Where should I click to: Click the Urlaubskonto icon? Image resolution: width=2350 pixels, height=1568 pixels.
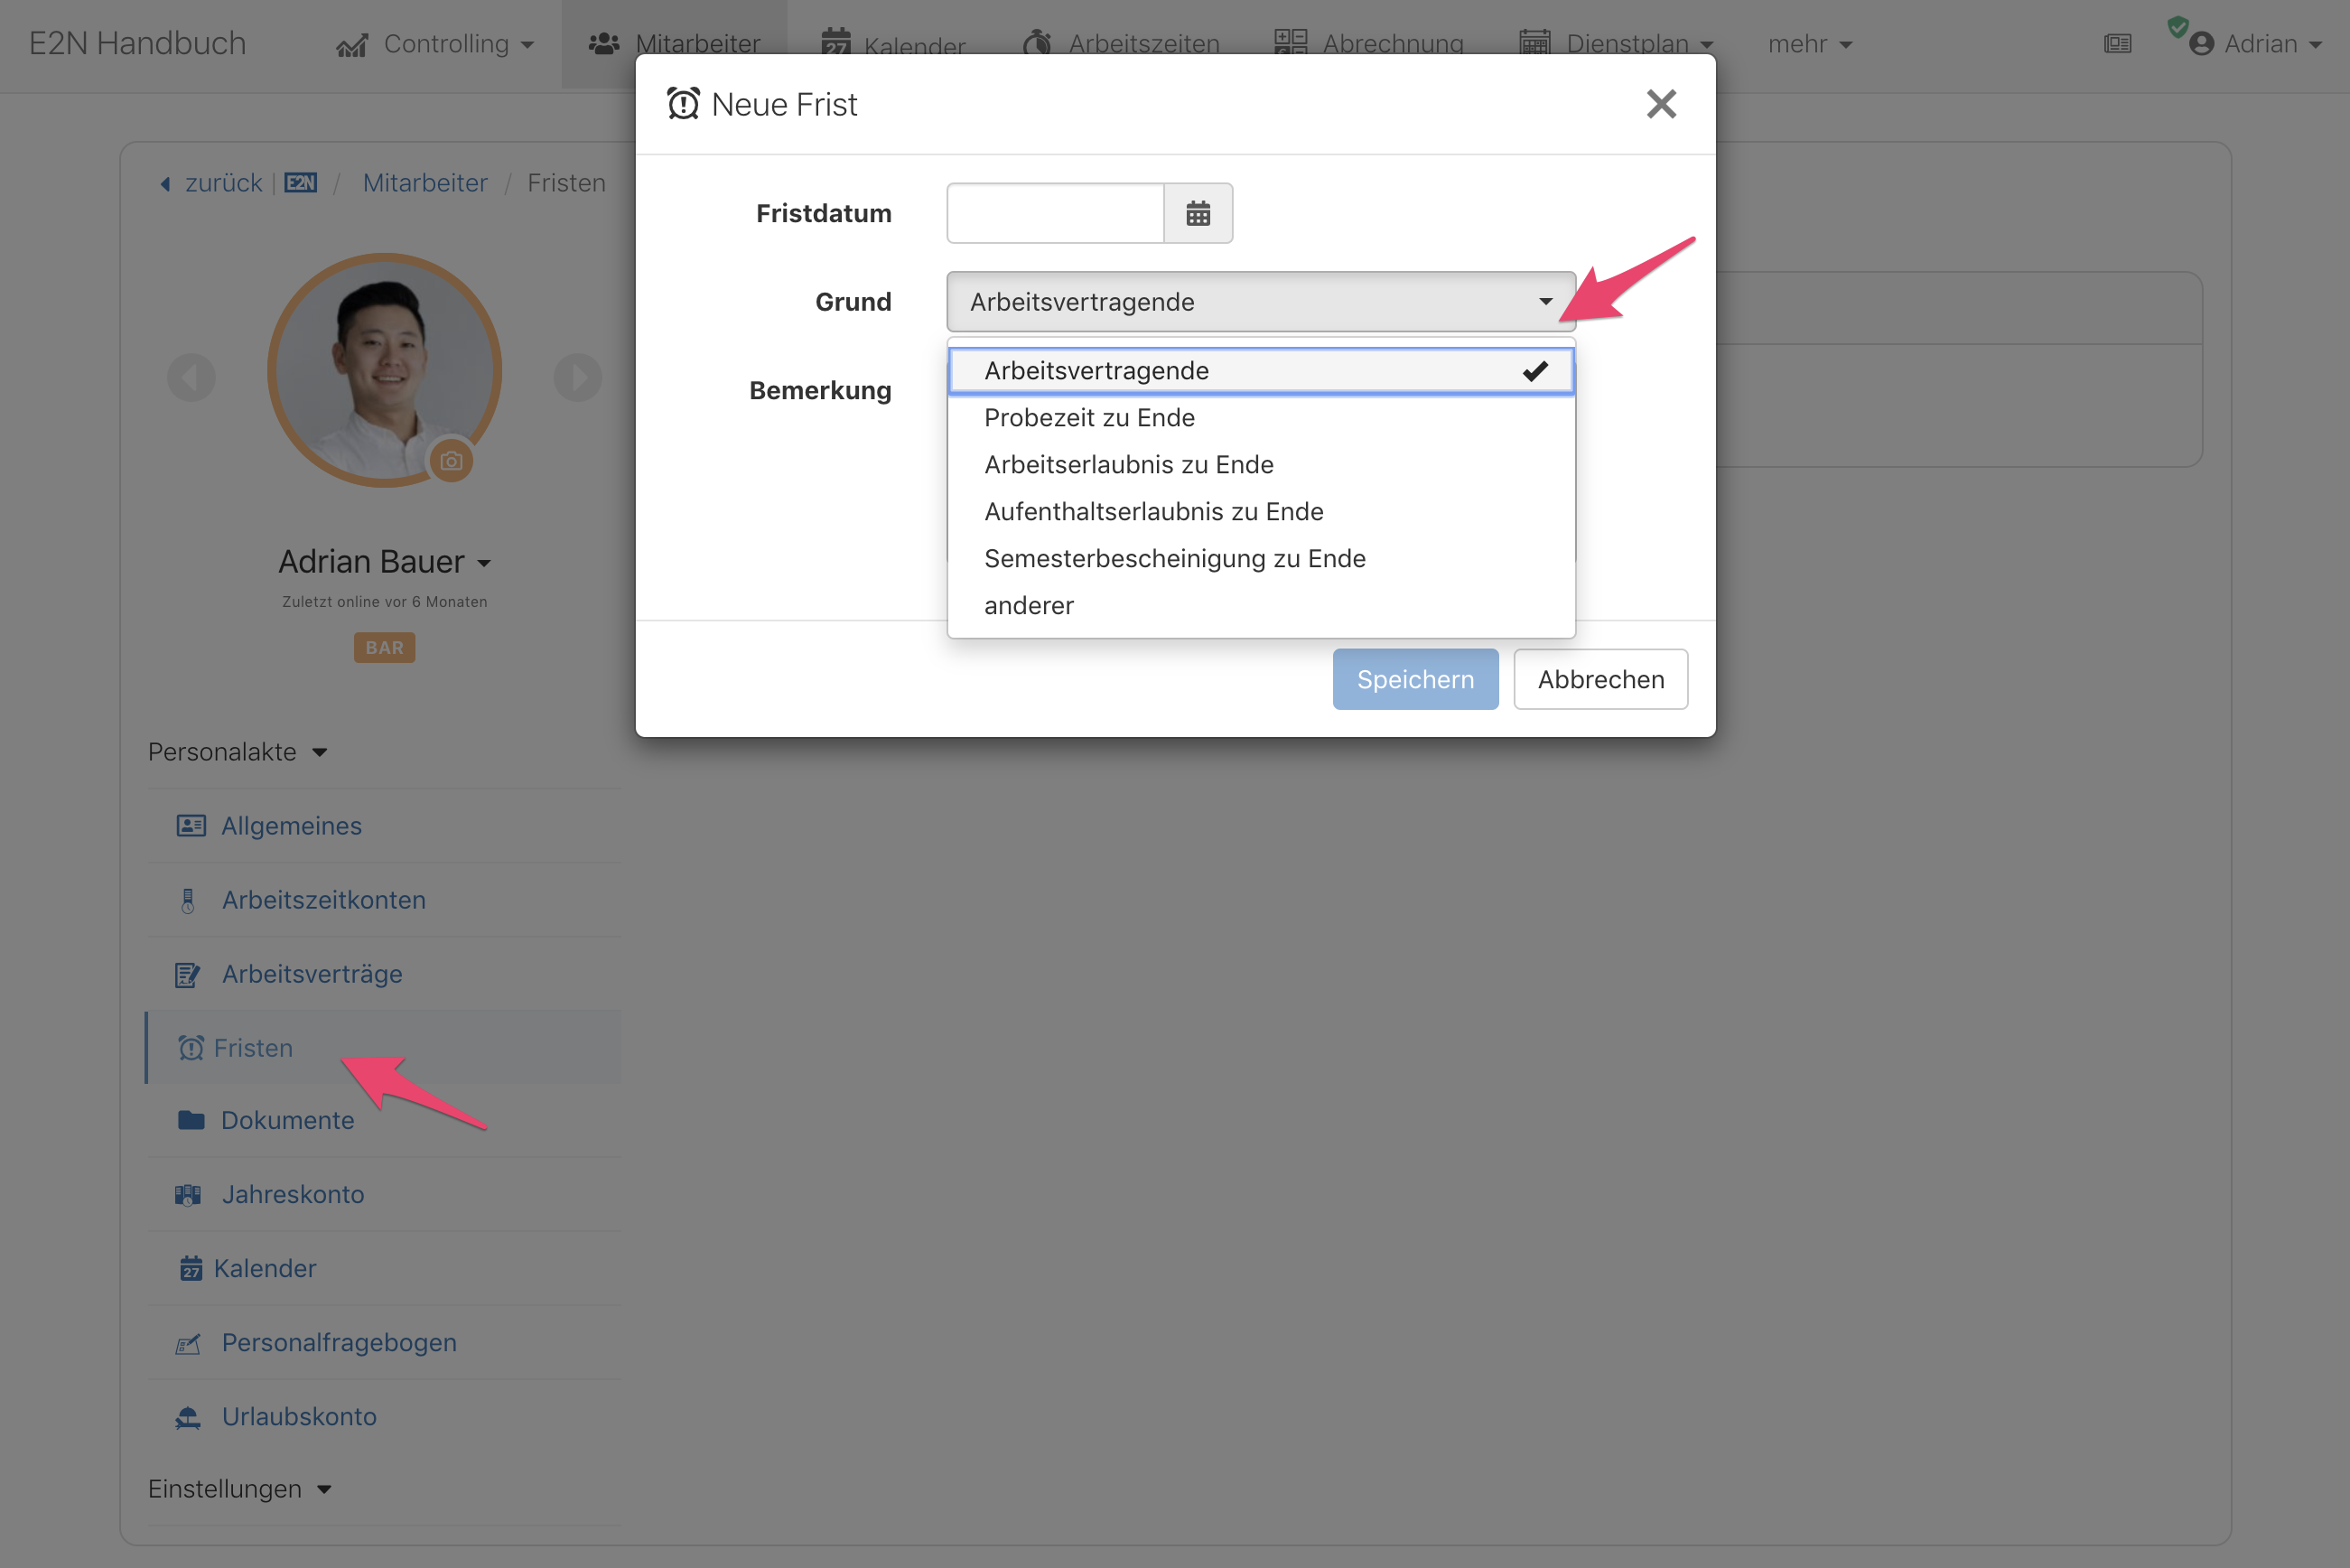[188, 1417]
